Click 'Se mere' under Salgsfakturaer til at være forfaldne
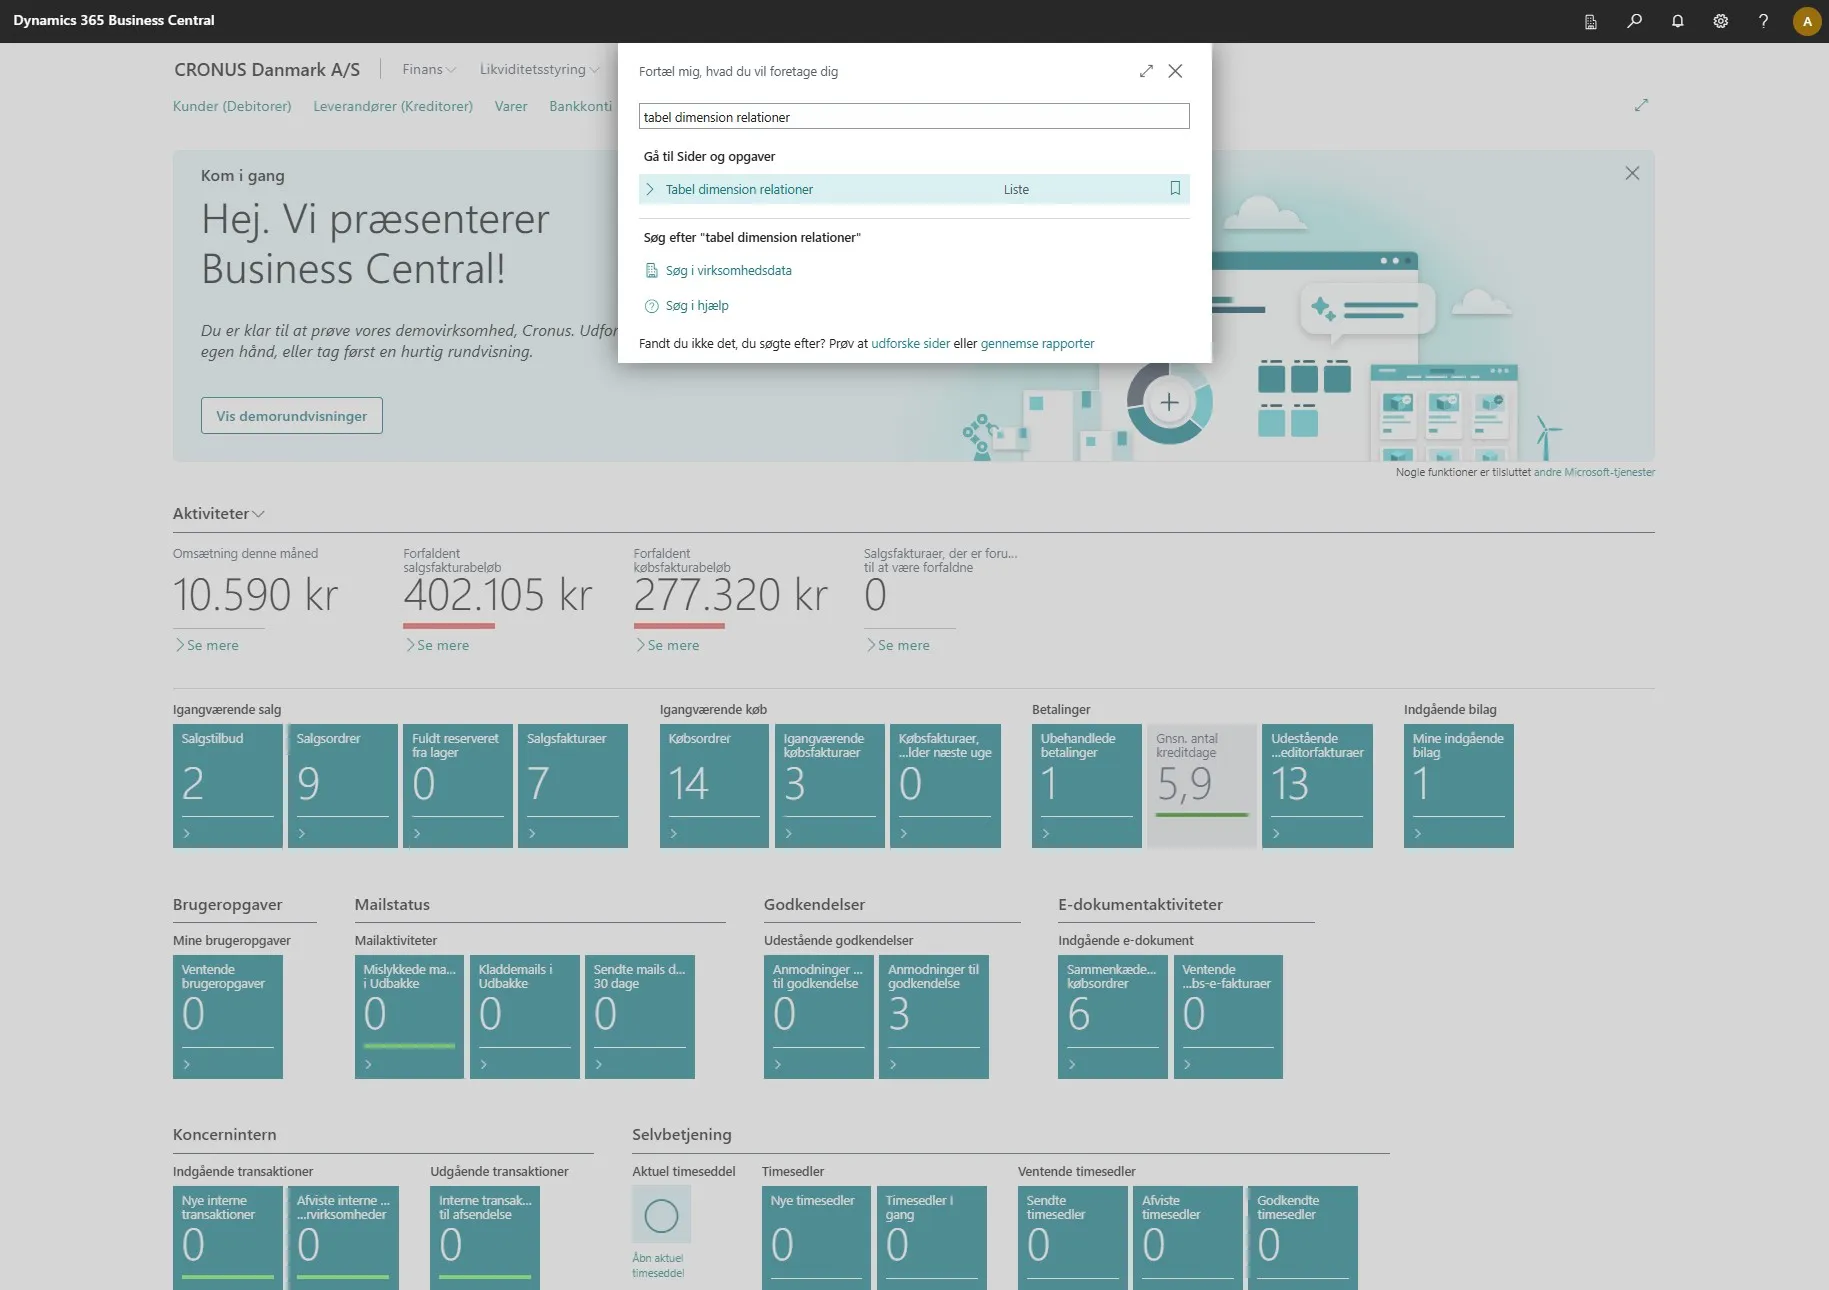Screen dimensions: 1829x1290 [898, 646]
